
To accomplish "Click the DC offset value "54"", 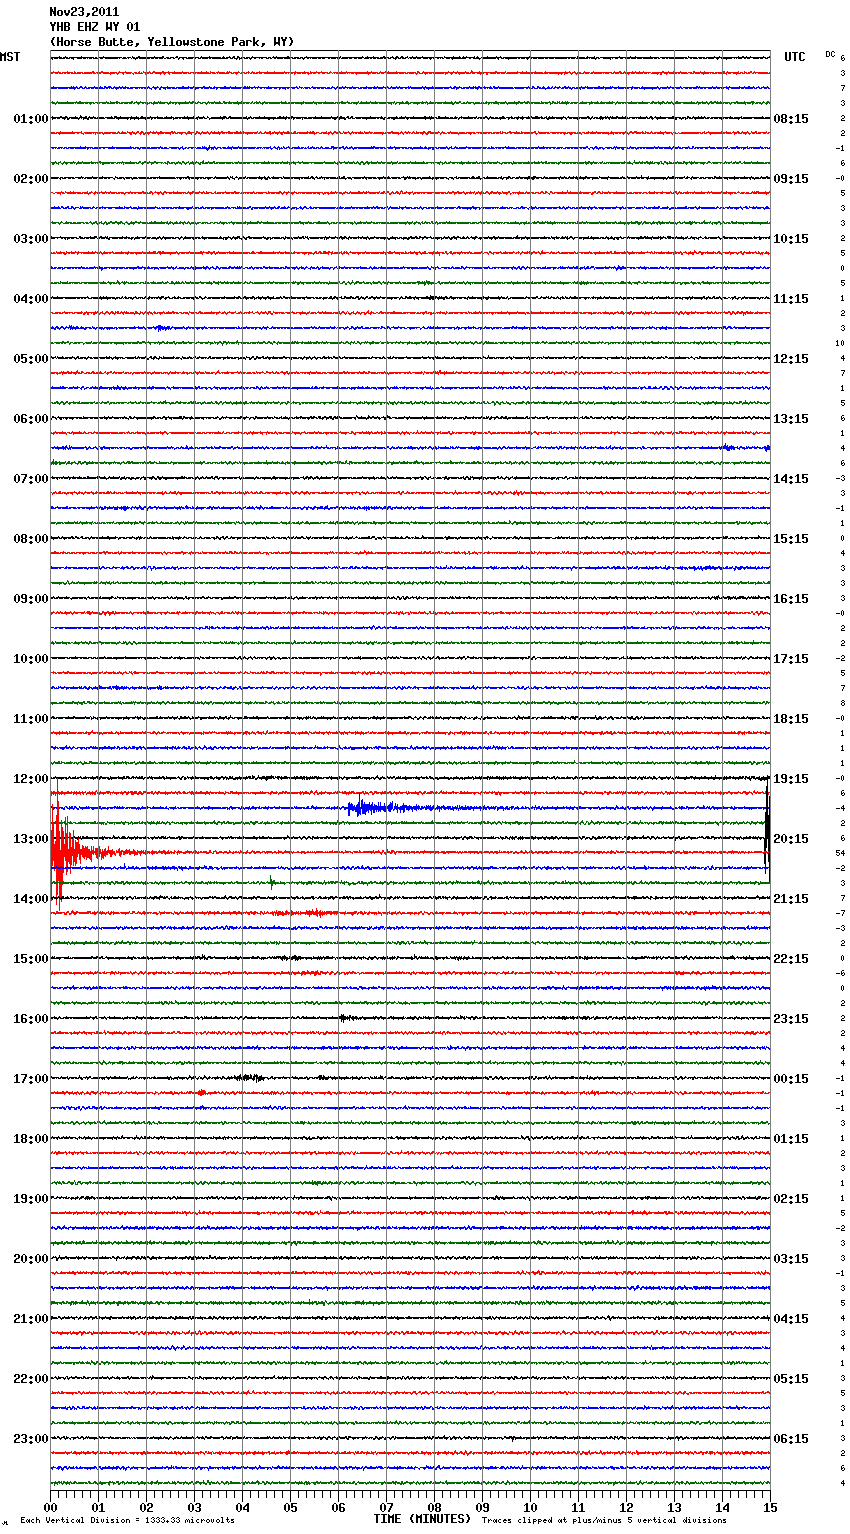I will pos(840,853).
